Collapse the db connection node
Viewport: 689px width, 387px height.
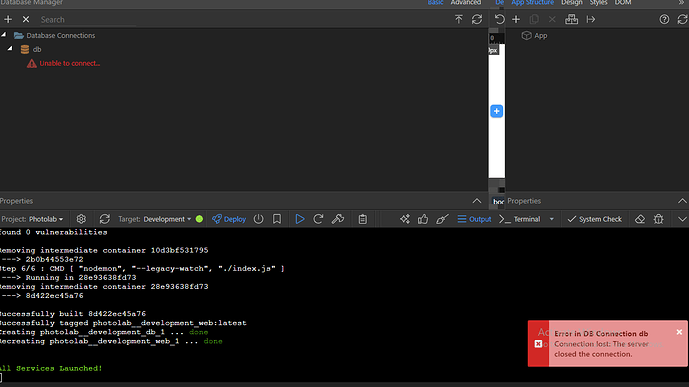[10, 48]
